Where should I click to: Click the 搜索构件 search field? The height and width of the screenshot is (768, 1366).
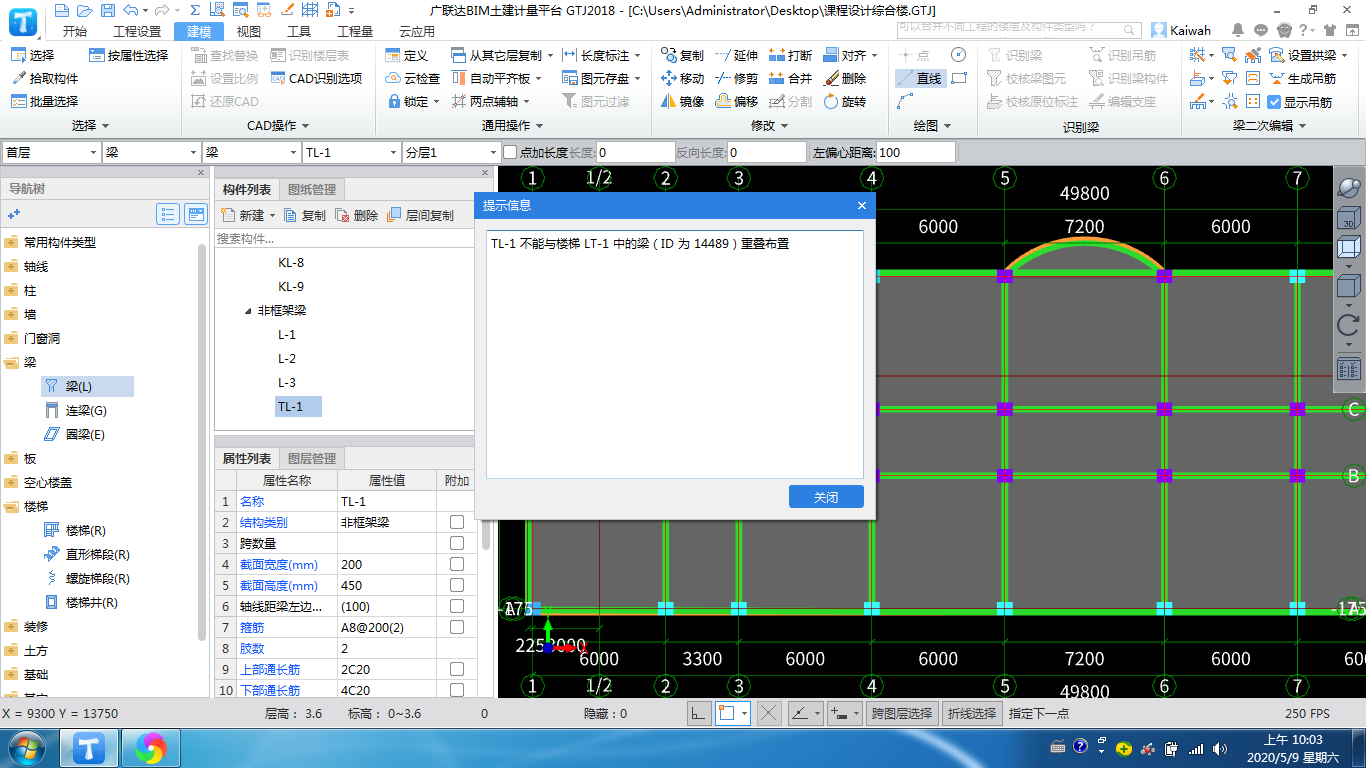[x=345, y=238]
